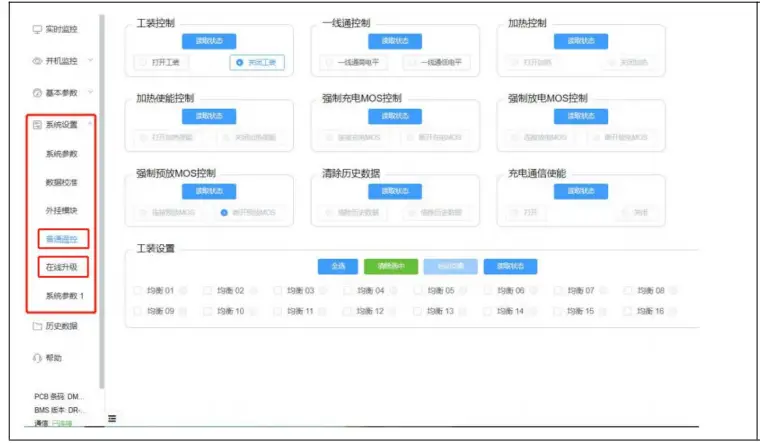This screenshot has height=443, width=760.
Task: Click the BMS 版本 text in sidebar
Action: pos(60,410)
